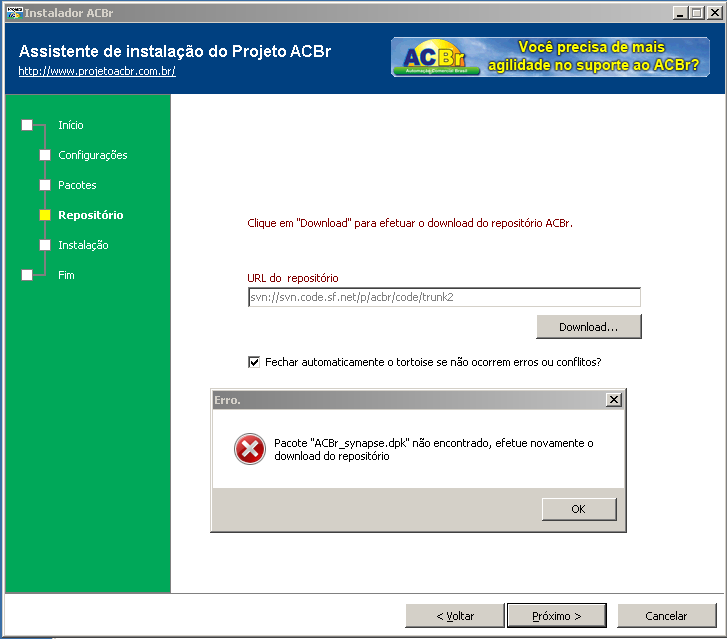The width and height of the screenshot is (727, 639).
Task: Click the white box beside Fim
Action: [27, 275]
